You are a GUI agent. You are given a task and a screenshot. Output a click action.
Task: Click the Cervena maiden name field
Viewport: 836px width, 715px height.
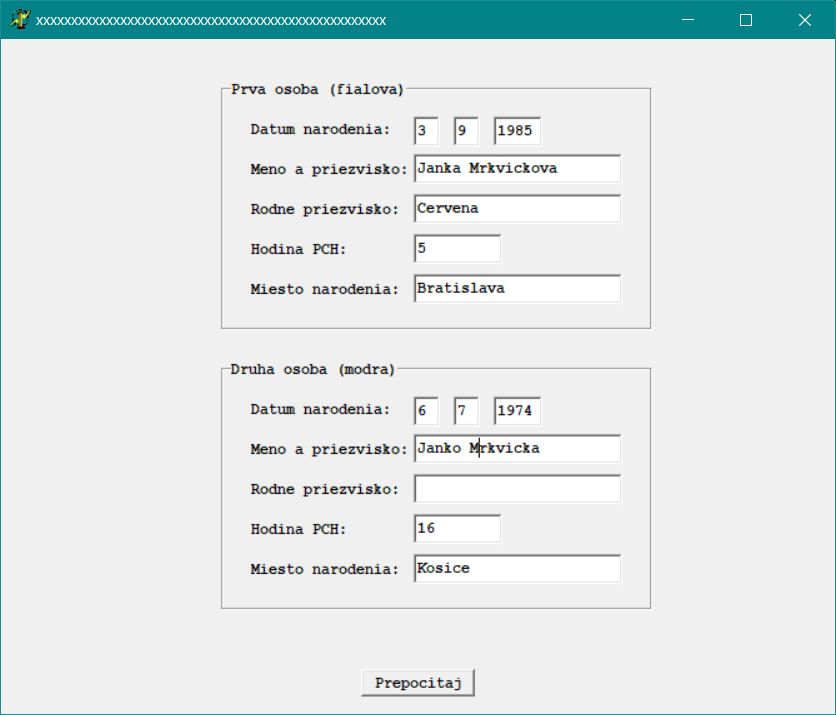click(517, 208)
